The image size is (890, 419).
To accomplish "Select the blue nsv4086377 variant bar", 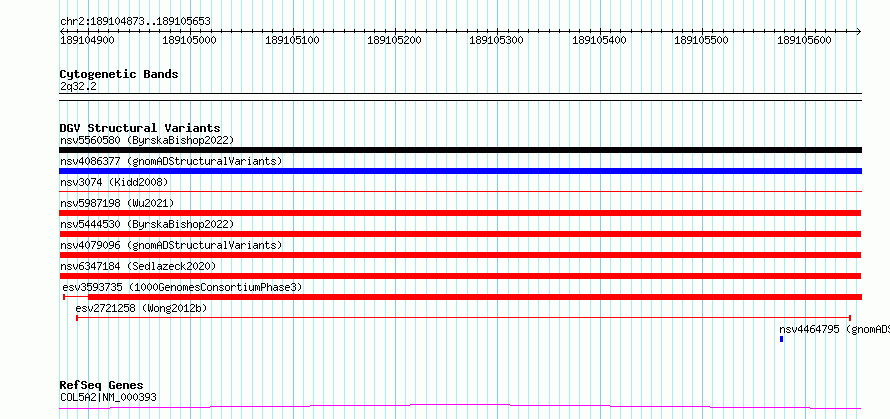I will click(460, 171).
